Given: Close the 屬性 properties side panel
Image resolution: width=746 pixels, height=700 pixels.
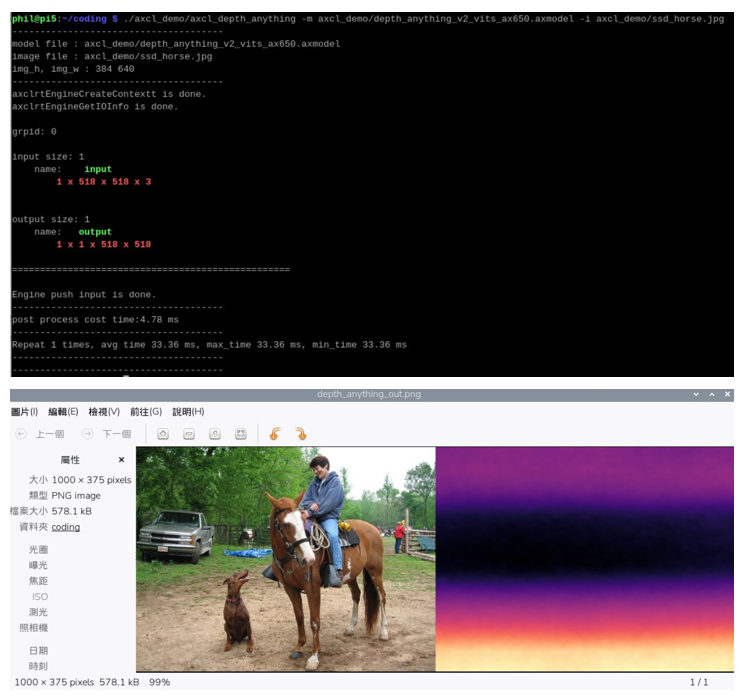Looking at the screenshot, I should click(121, 460).
